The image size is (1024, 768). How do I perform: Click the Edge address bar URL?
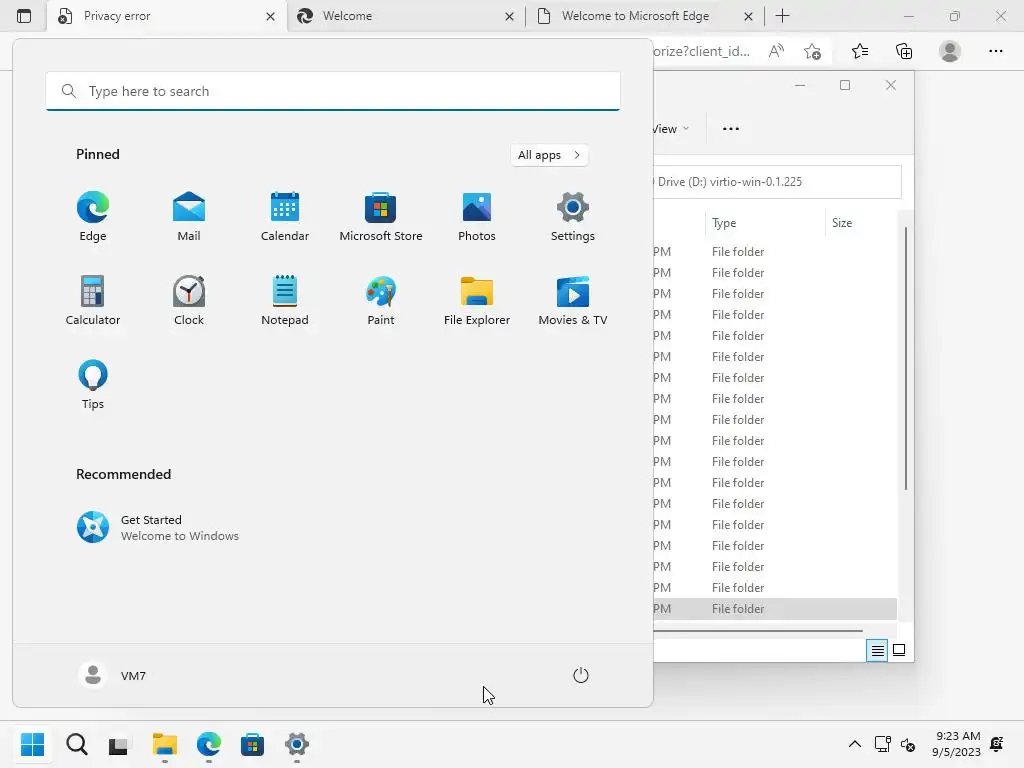[702, 51]
